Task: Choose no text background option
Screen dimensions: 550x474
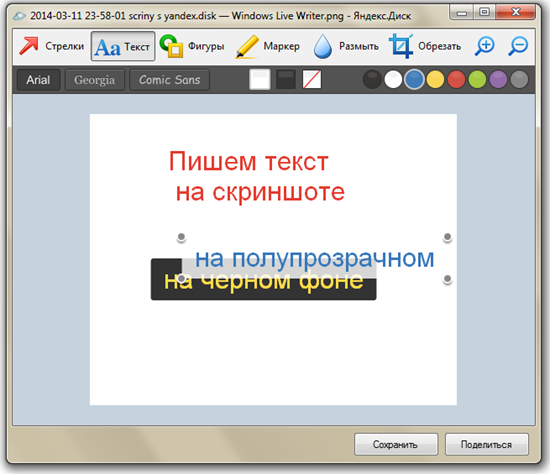Action: pos(312,79)
